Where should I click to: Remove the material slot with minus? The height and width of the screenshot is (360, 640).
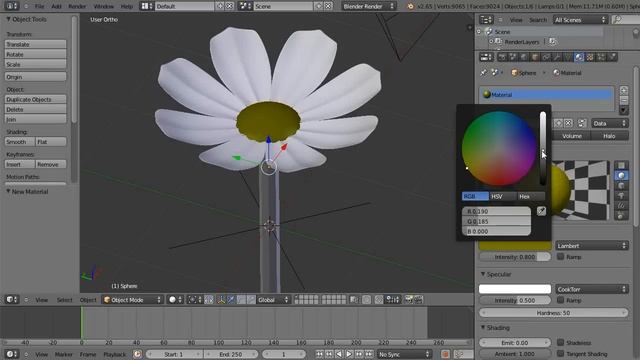click(x=623, y=100)
